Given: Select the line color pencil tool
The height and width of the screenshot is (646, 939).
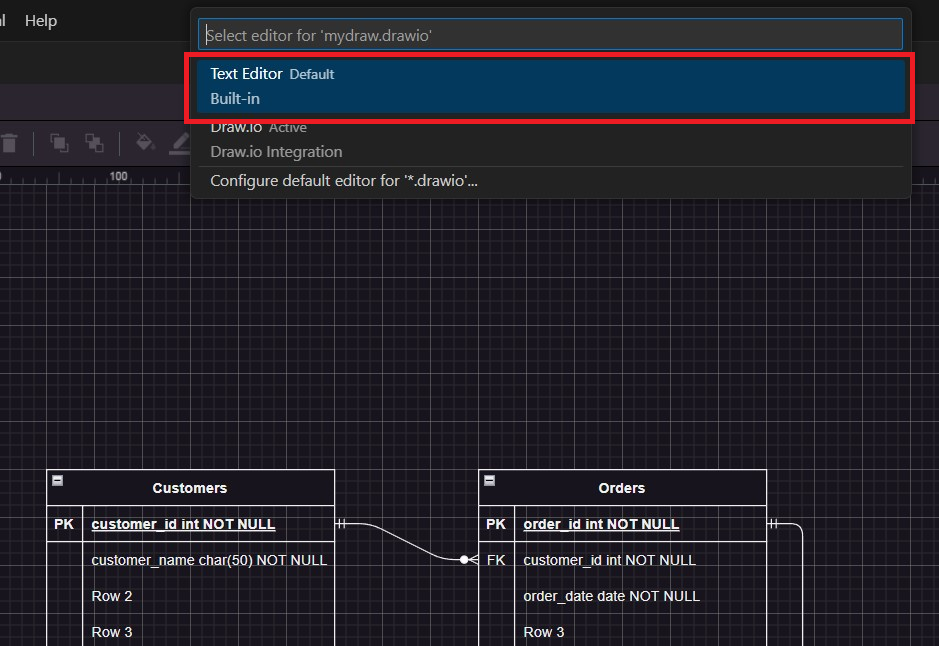Looking at the screenshot, I should tap(180, 143).
